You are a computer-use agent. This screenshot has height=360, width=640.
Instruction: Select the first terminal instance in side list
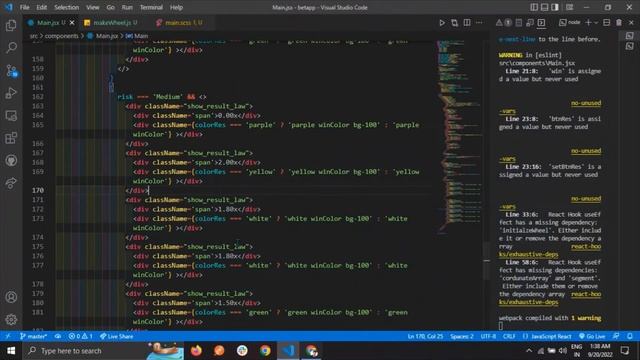coord(629,36)
